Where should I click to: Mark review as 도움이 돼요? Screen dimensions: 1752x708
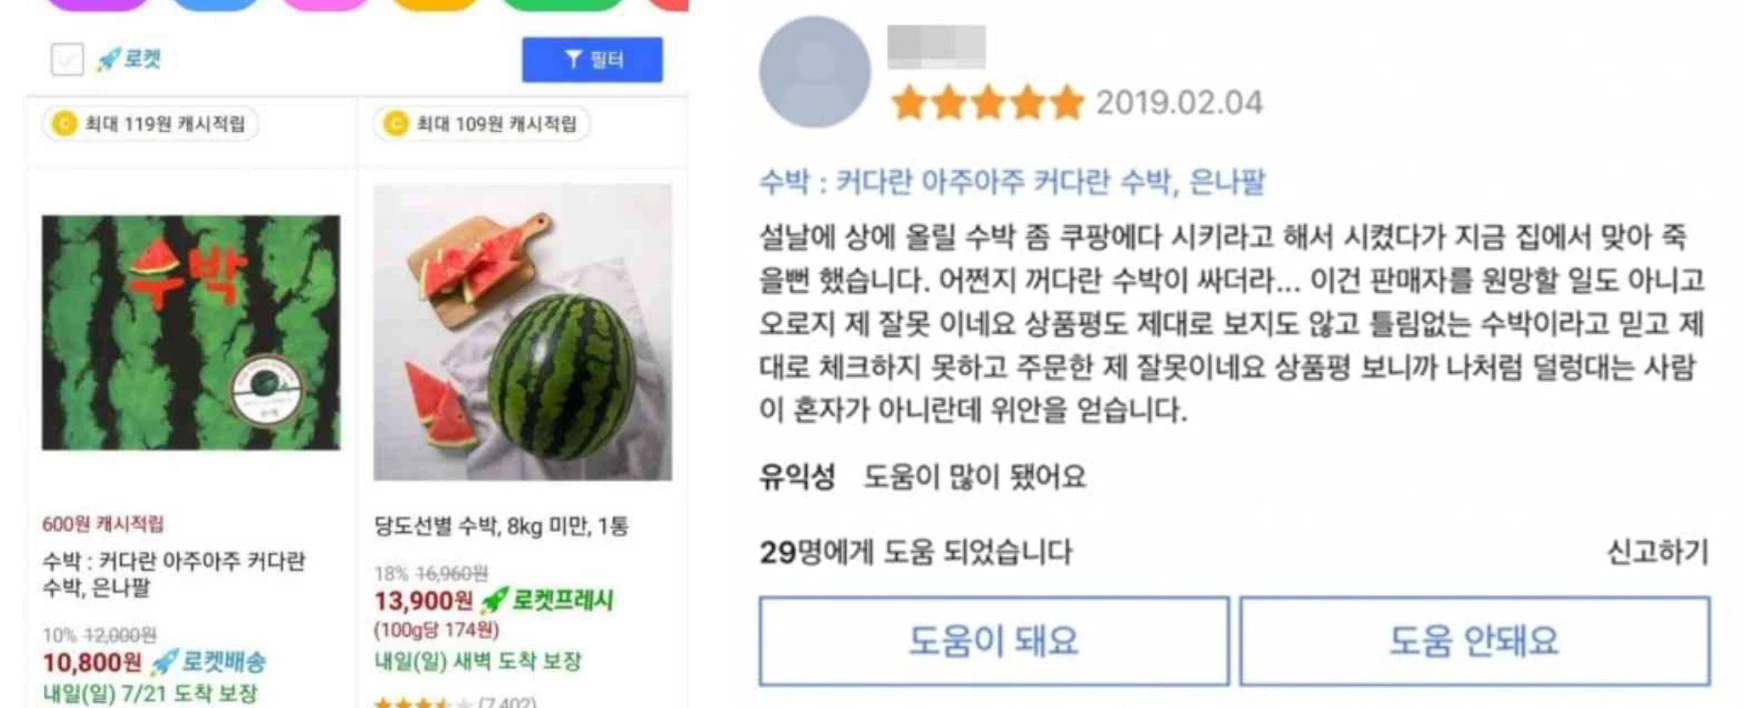[994, 641]
